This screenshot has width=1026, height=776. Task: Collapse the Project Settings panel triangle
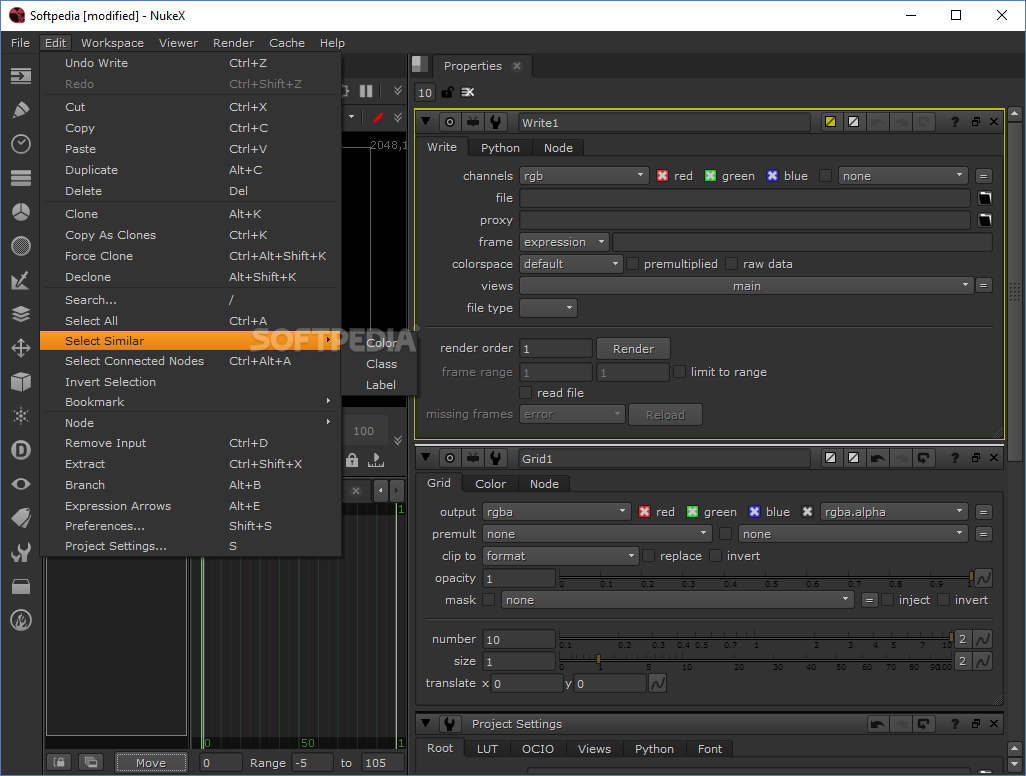point(426,724)
